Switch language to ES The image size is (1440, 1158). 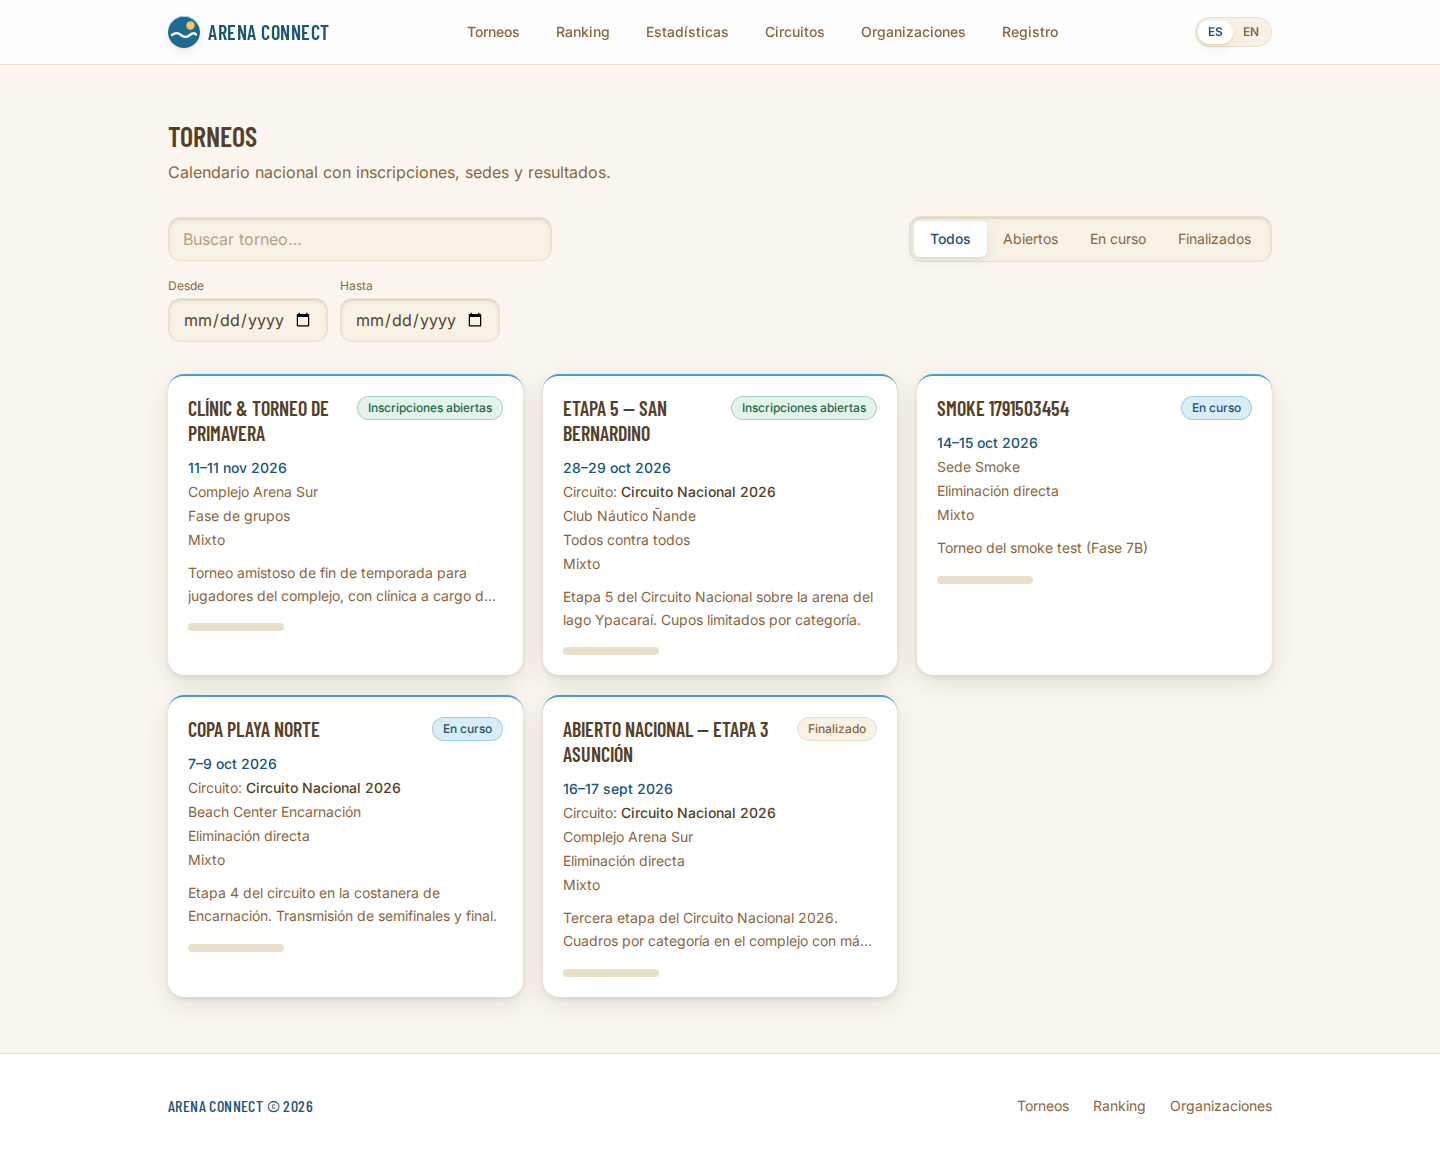pos(1215,32)
